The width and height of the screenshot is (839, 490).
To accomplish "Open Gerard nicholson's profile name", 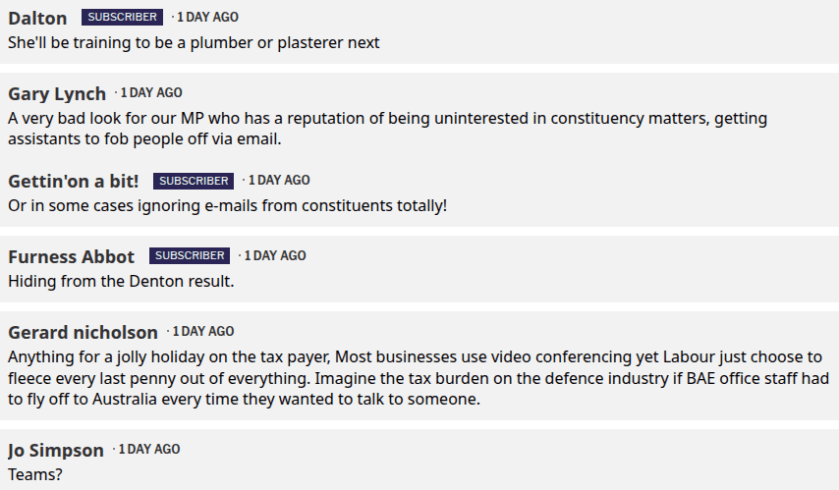I will pos(83,333).
